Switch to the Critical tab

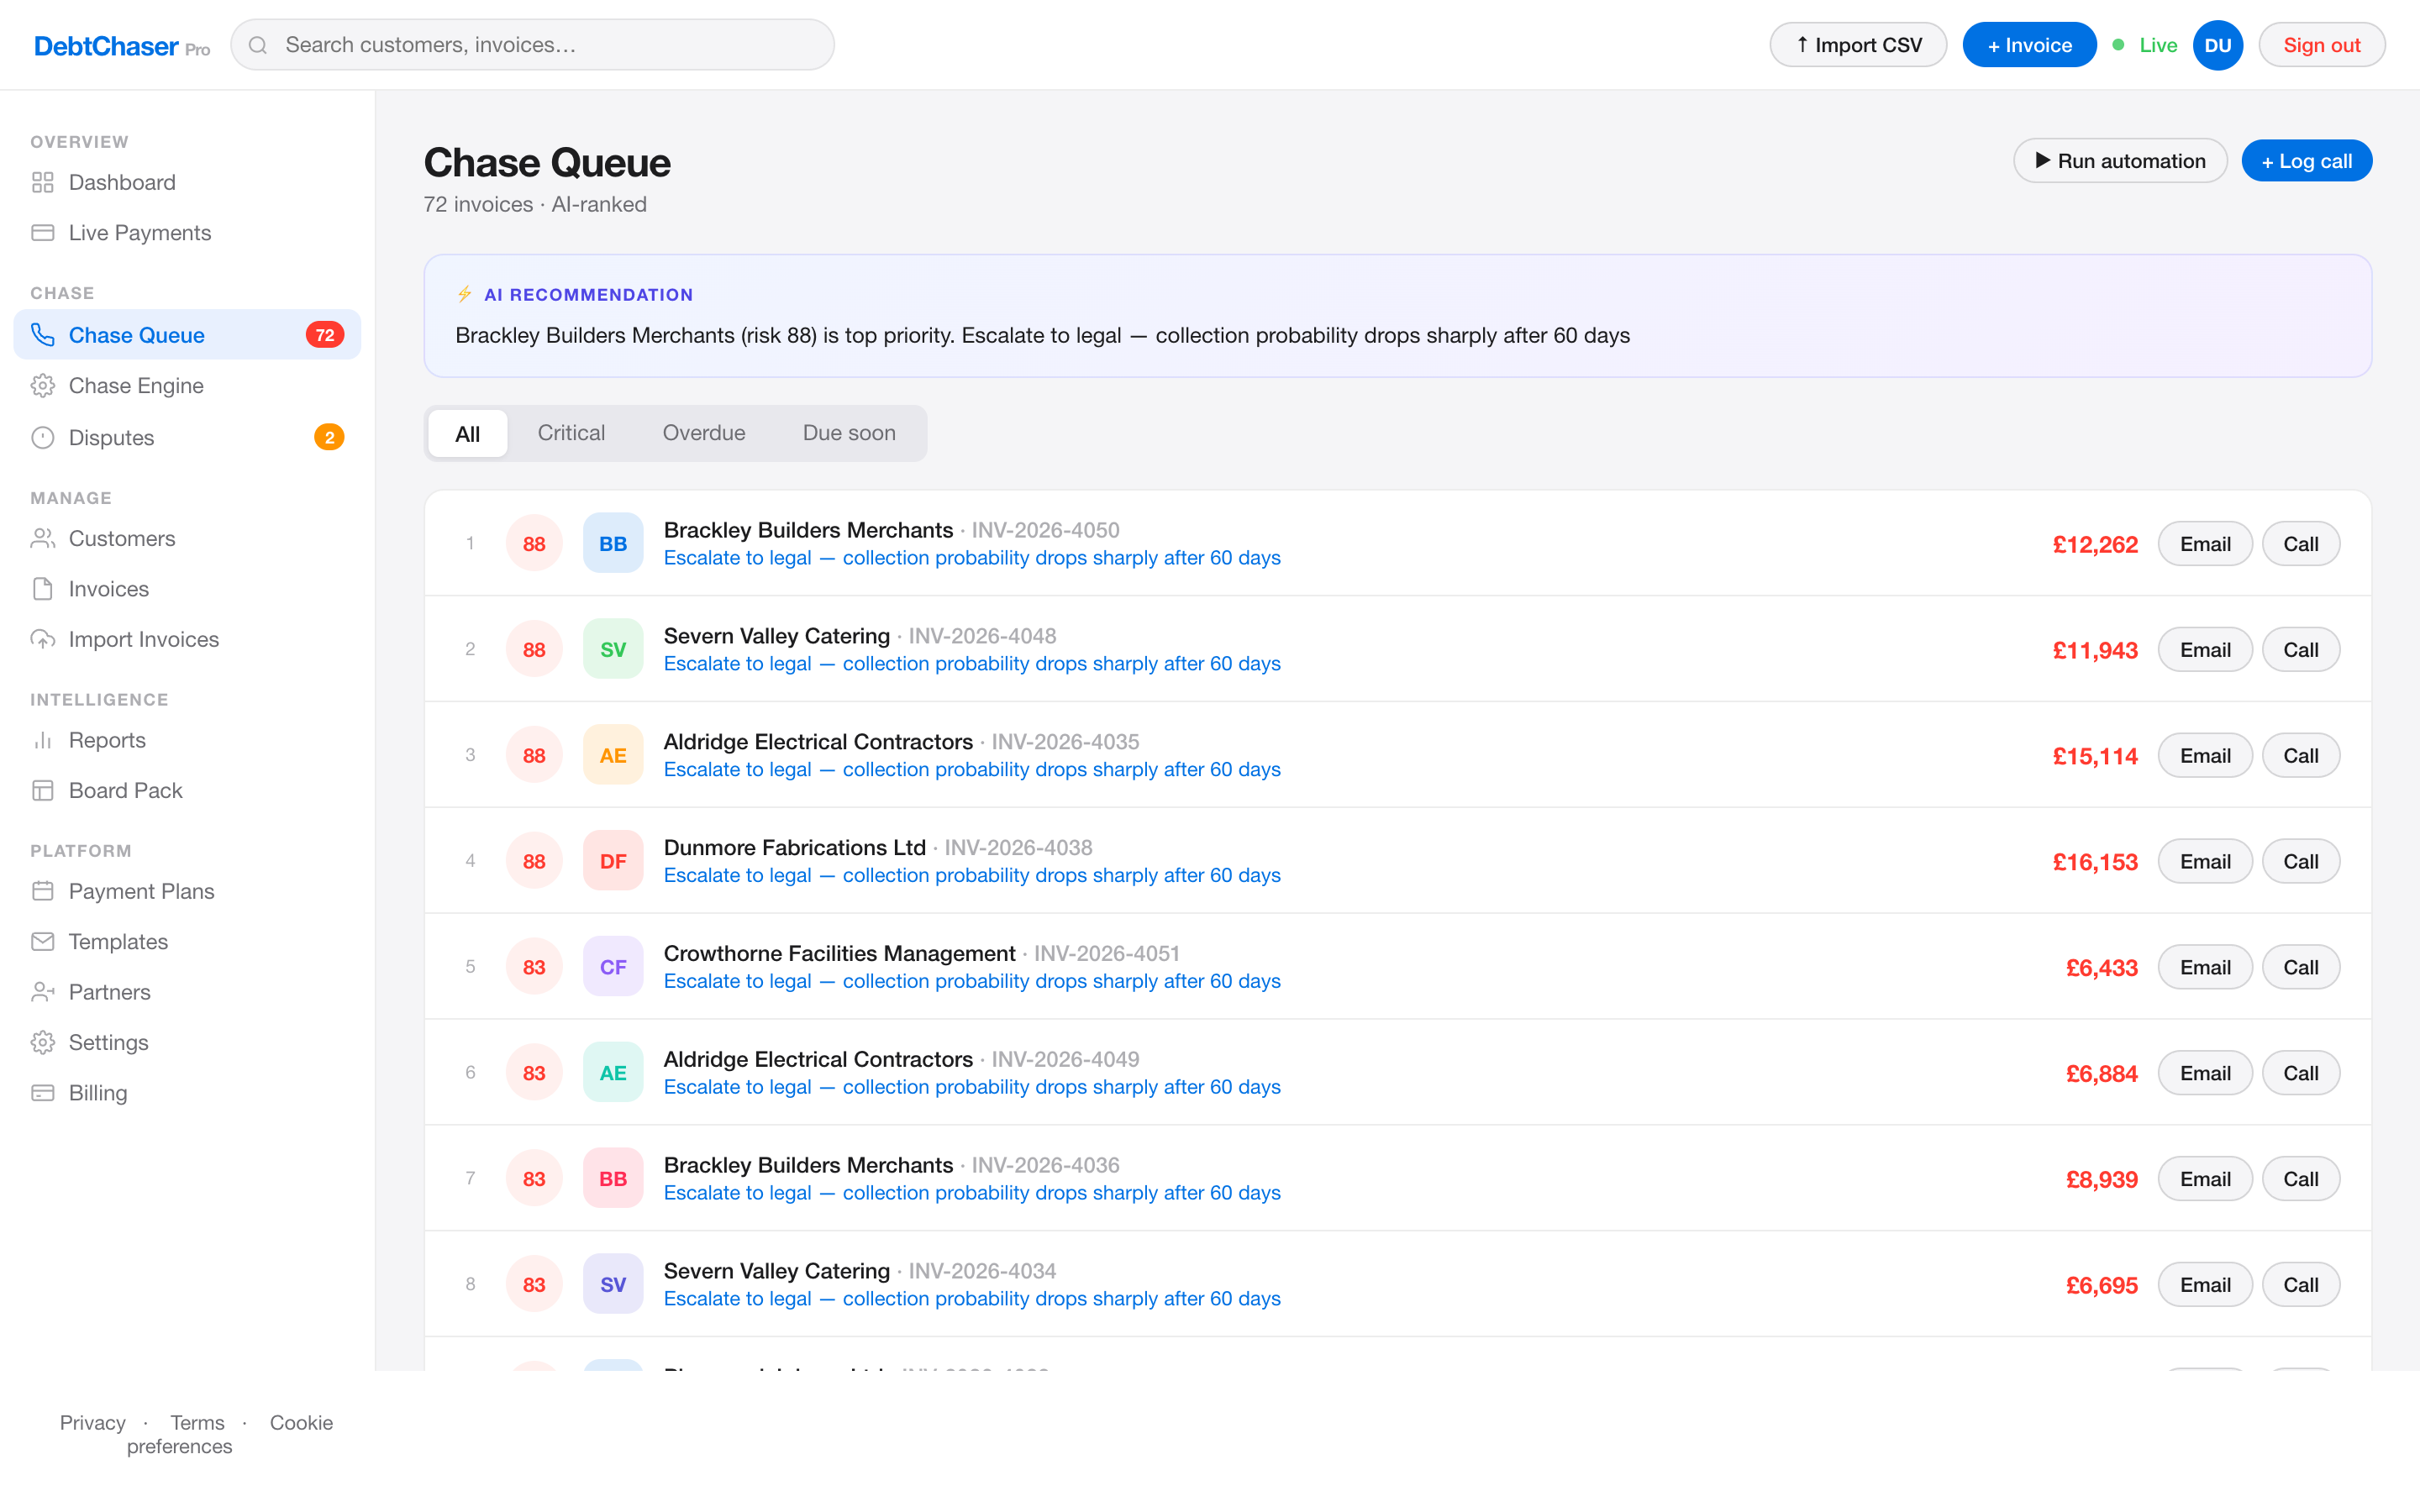click(571, 433)
